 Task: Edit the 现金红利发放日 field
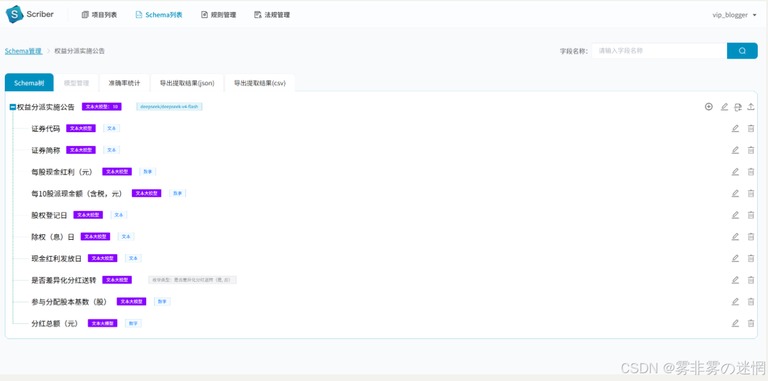pyautogui.click(x=735, y=258)
